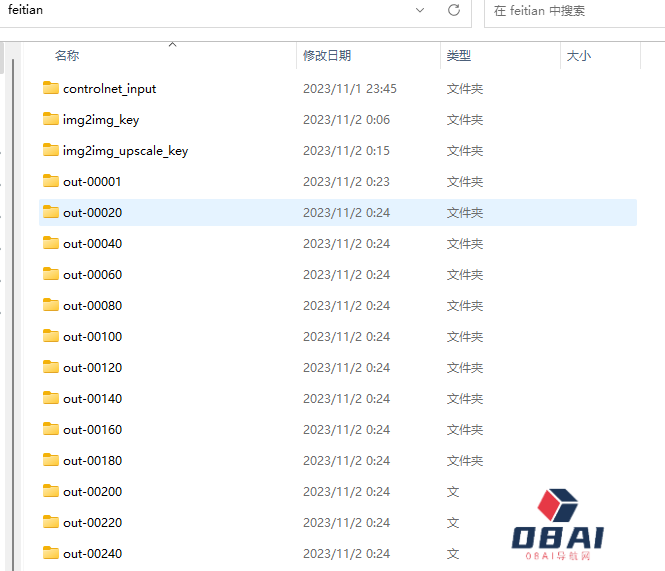Click the out-00160 folder icon
The width and height of the screenshot is (665, 571).
click(52, 429)
